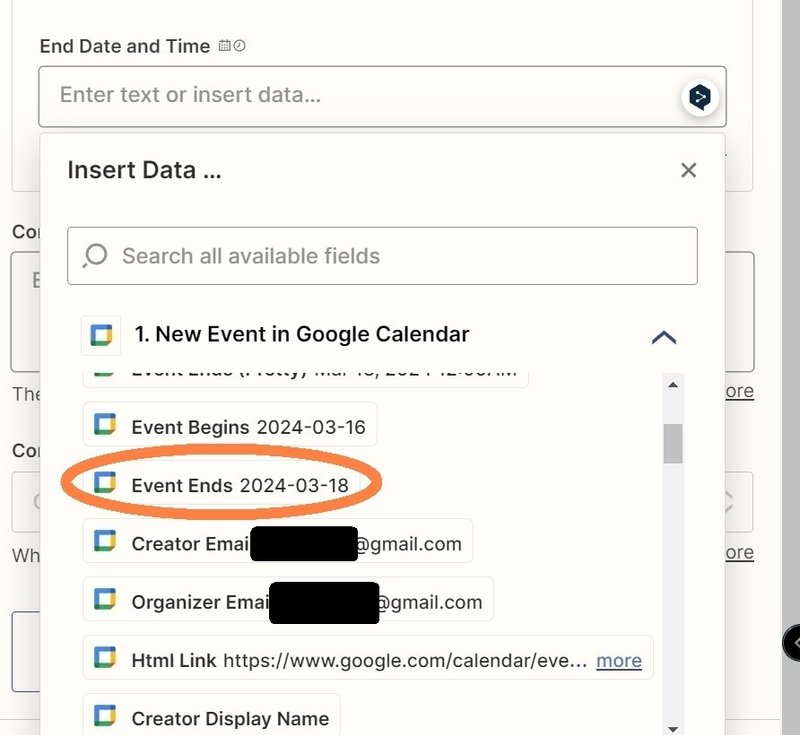The image size is (800, 735).
Task: Select the Event Begins 2024-03-16 field
Action: tap(230, 424)
